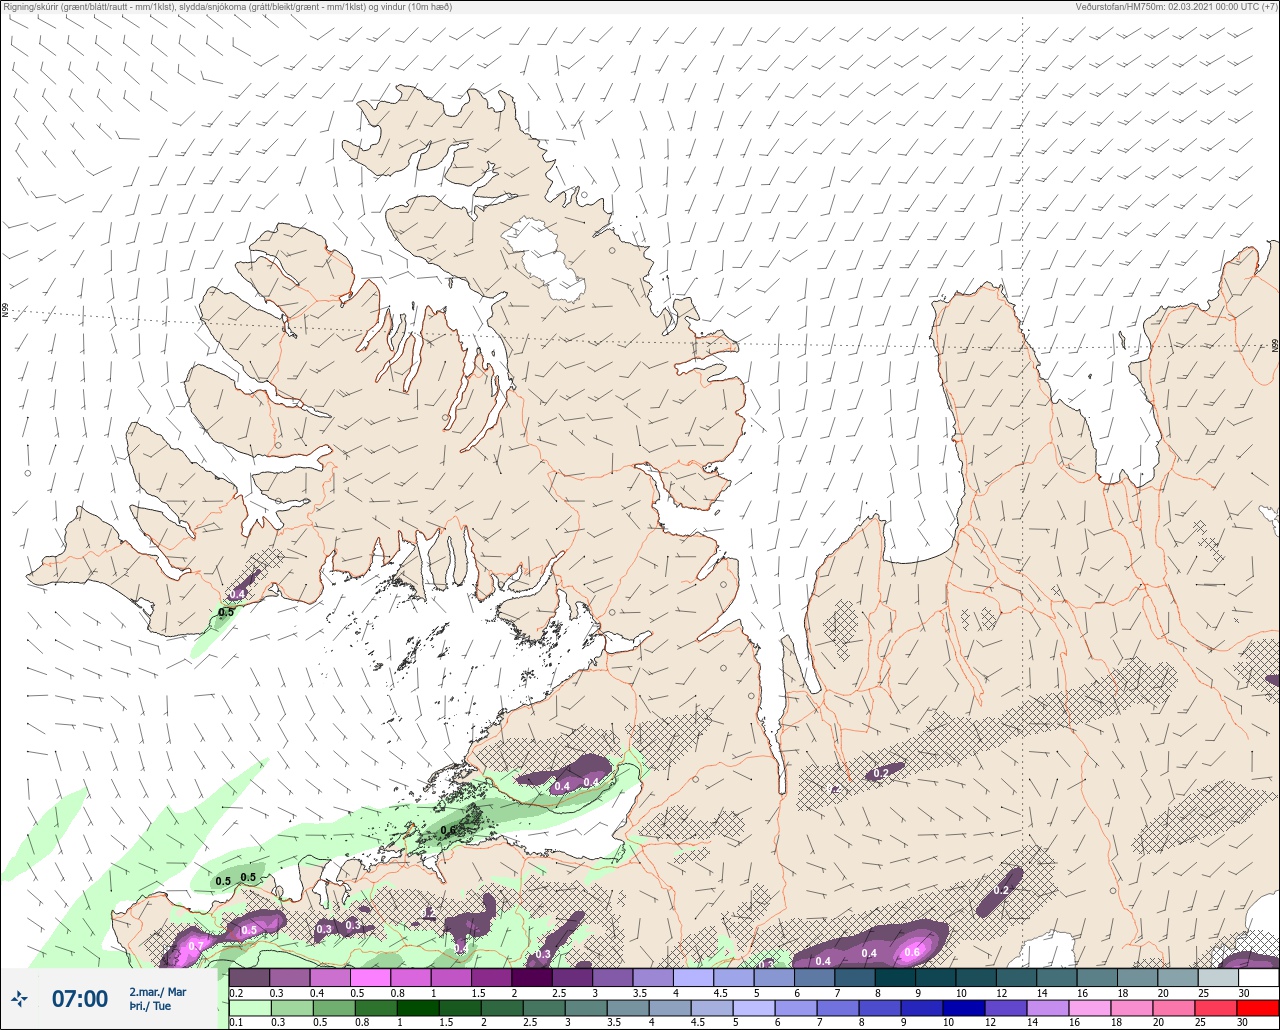The image size is (1280, 1030).
Task: Select bright pink snow swatch between 0.5 and 0.8
Action: point(371,977)
